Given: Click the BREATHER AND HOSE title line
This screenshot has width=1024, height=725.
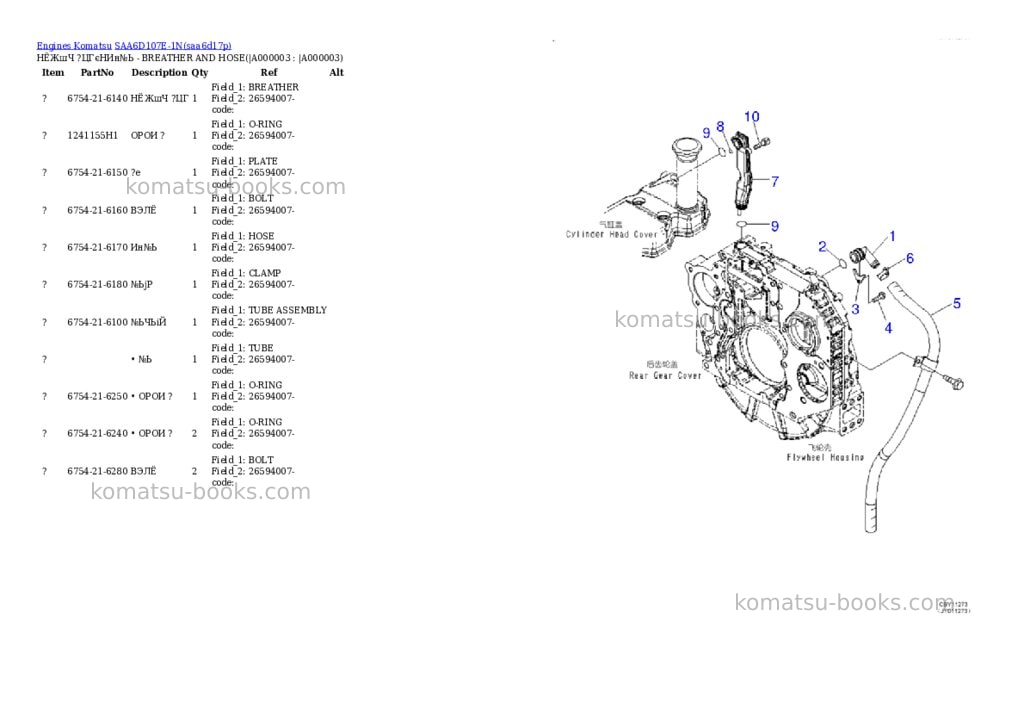Looking at the screenshot, I should 189,58.
